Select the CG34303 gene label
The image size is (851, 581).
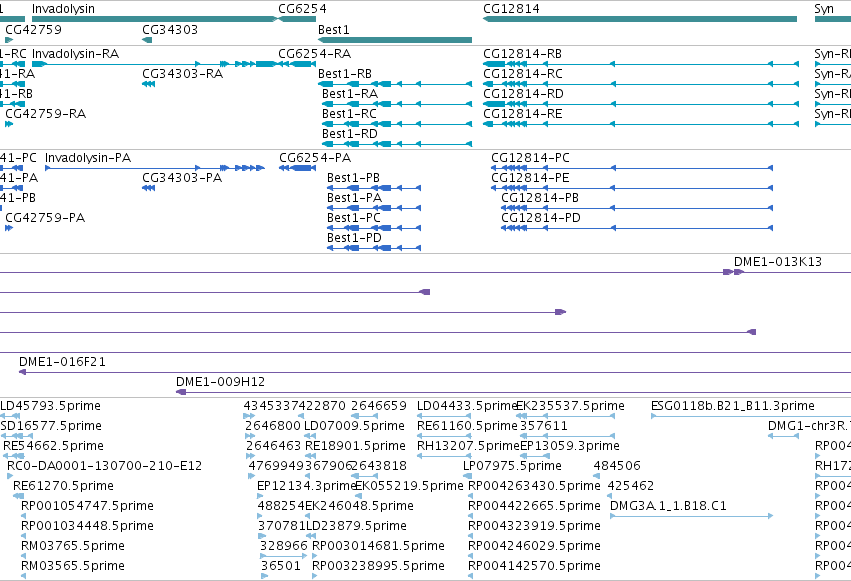(x=170, y=30)
